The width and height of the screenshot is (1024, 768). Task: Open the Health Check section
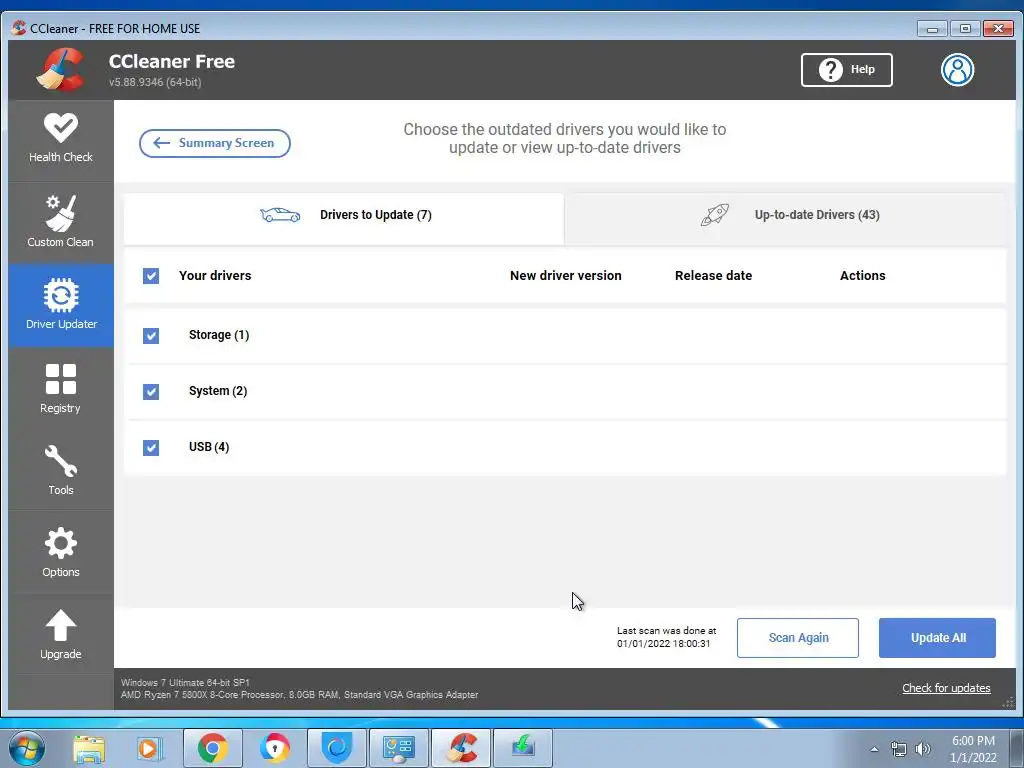(61, 138)
